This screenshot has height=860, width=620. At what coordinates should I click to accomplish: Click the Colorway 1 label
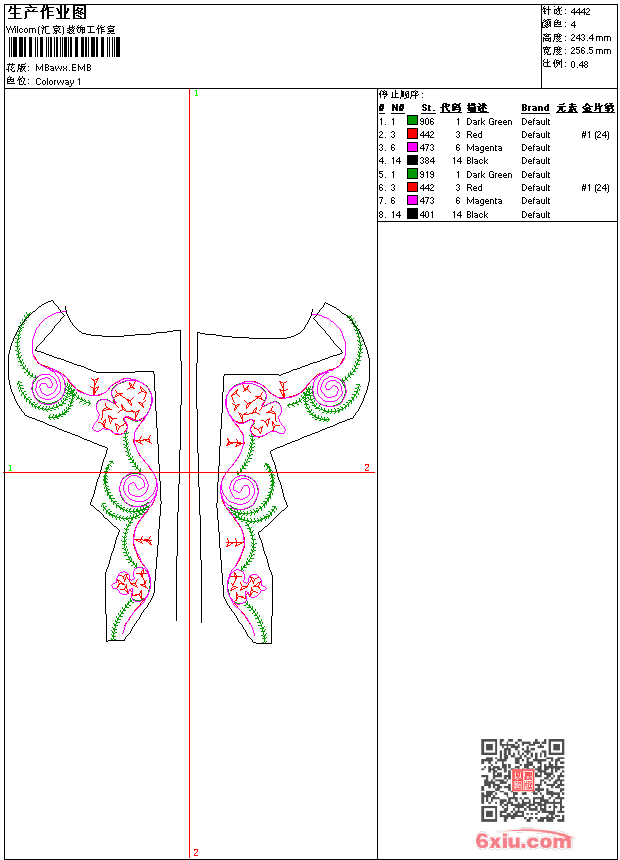[x=58, y=81]
